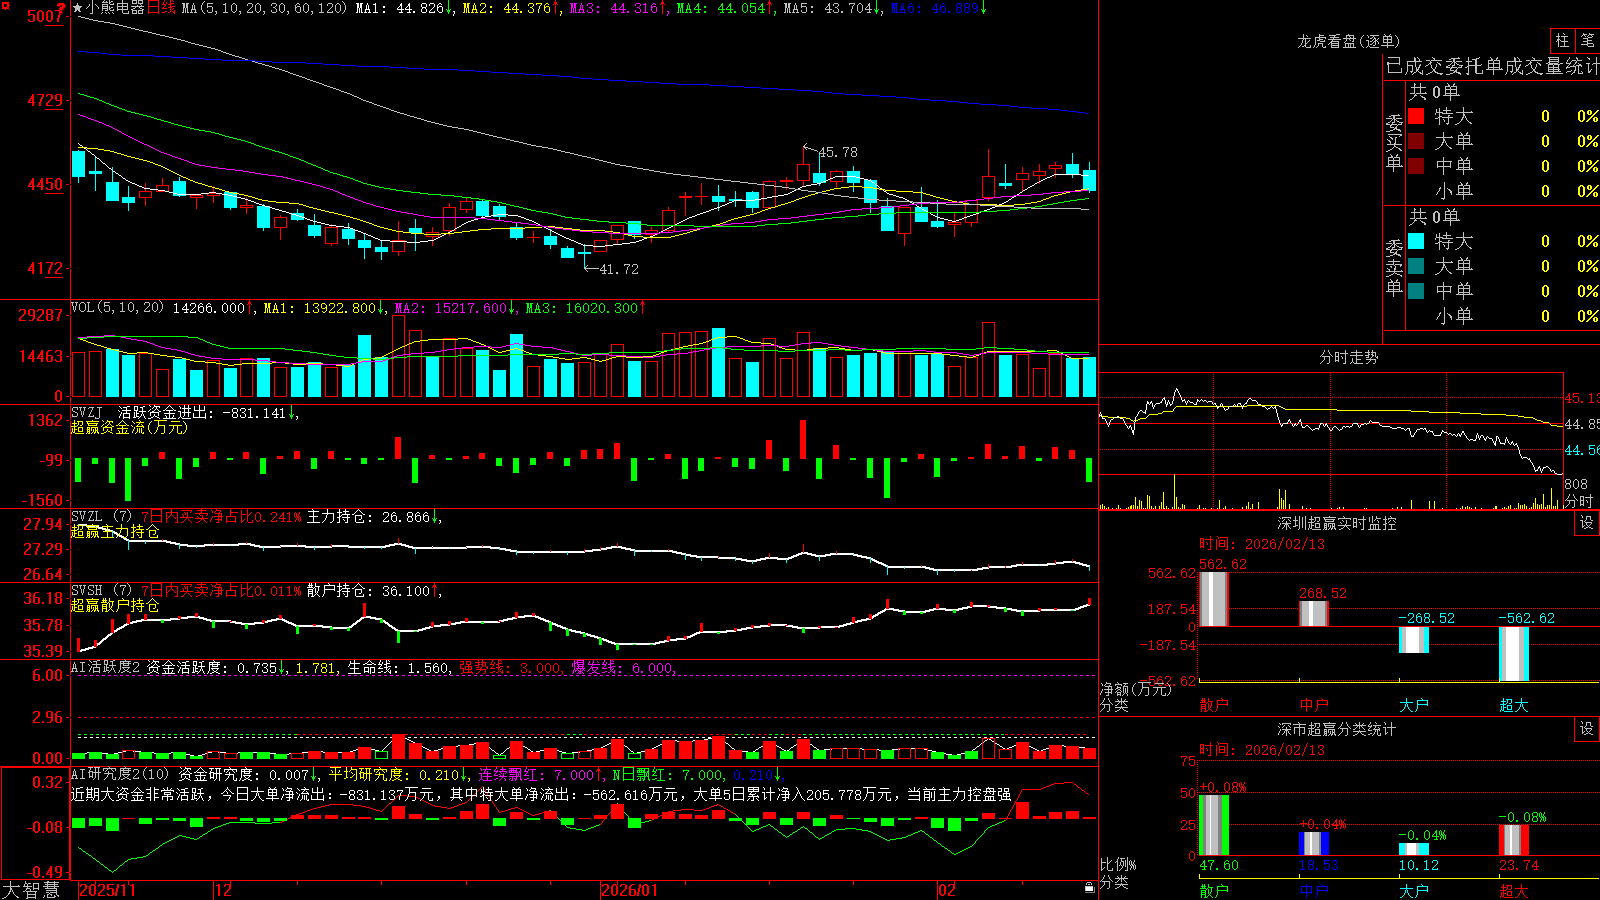Click the red 特大 swatch under 委买单

[x=1416, y=116]
